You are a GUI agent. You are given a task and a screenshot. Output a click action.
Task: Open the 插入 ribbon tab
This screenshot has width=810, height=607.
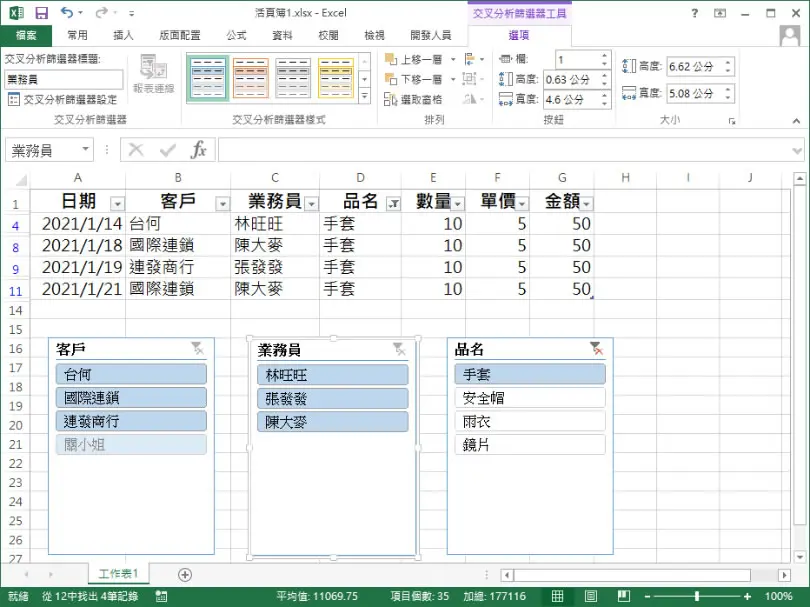[x=123, y=35]
